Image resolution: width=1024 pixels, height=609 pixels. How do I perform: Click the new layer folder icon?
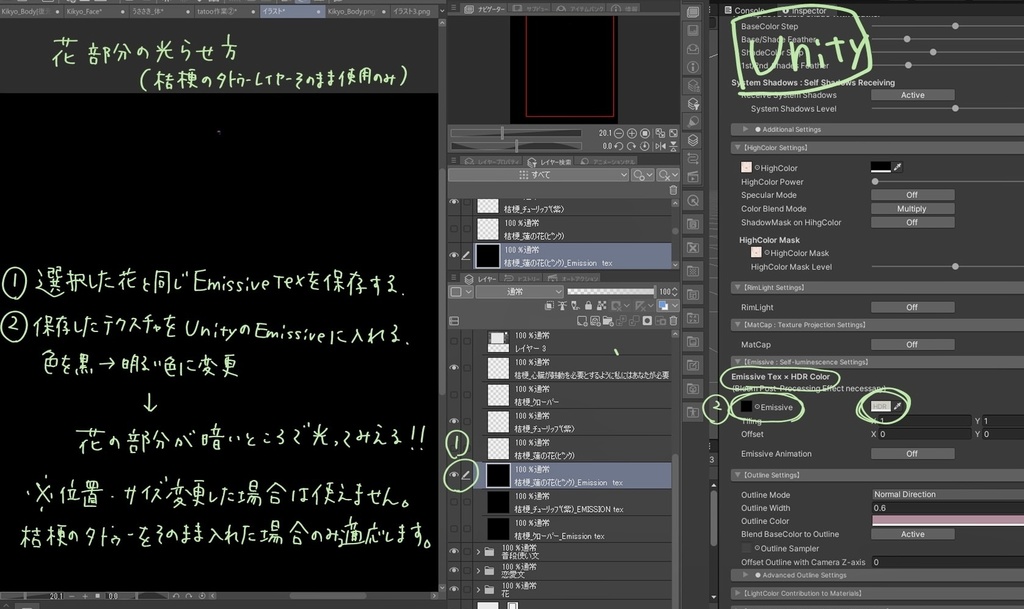(x=608, y=320)
